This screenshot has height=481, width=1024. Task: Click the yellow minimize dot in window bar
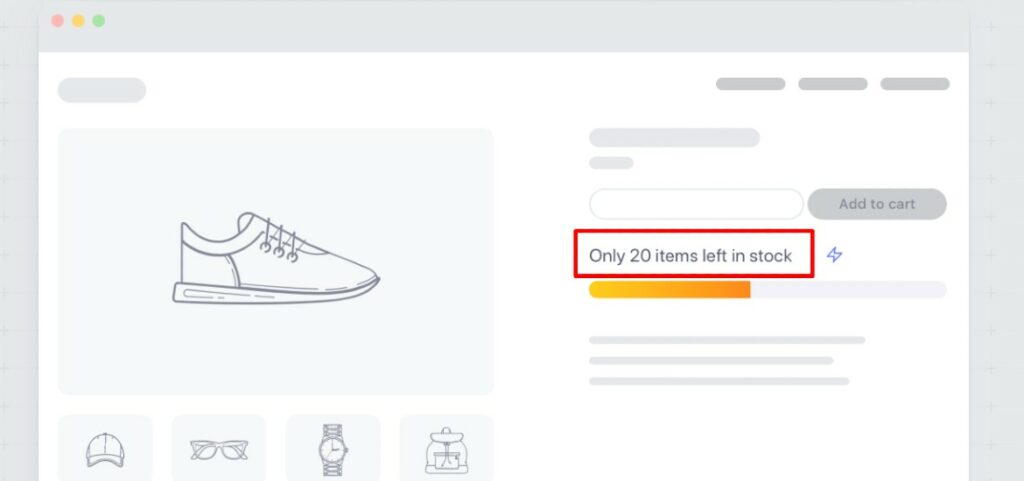pos(78,21)
